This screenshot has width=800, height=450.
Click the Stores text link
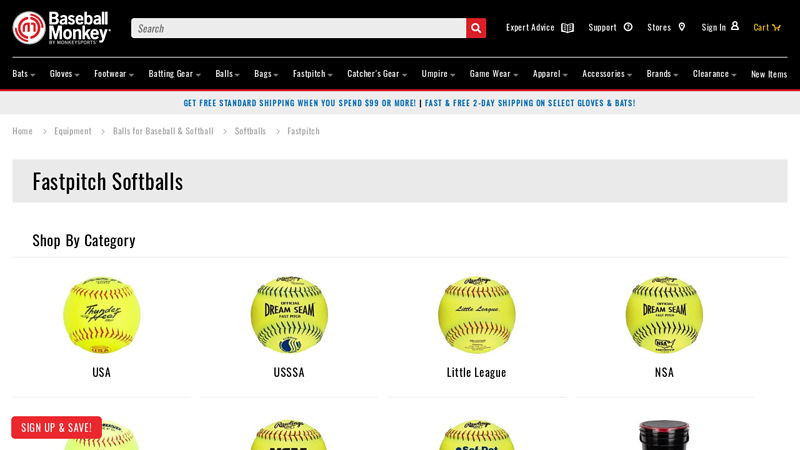[x=659, y=28]
